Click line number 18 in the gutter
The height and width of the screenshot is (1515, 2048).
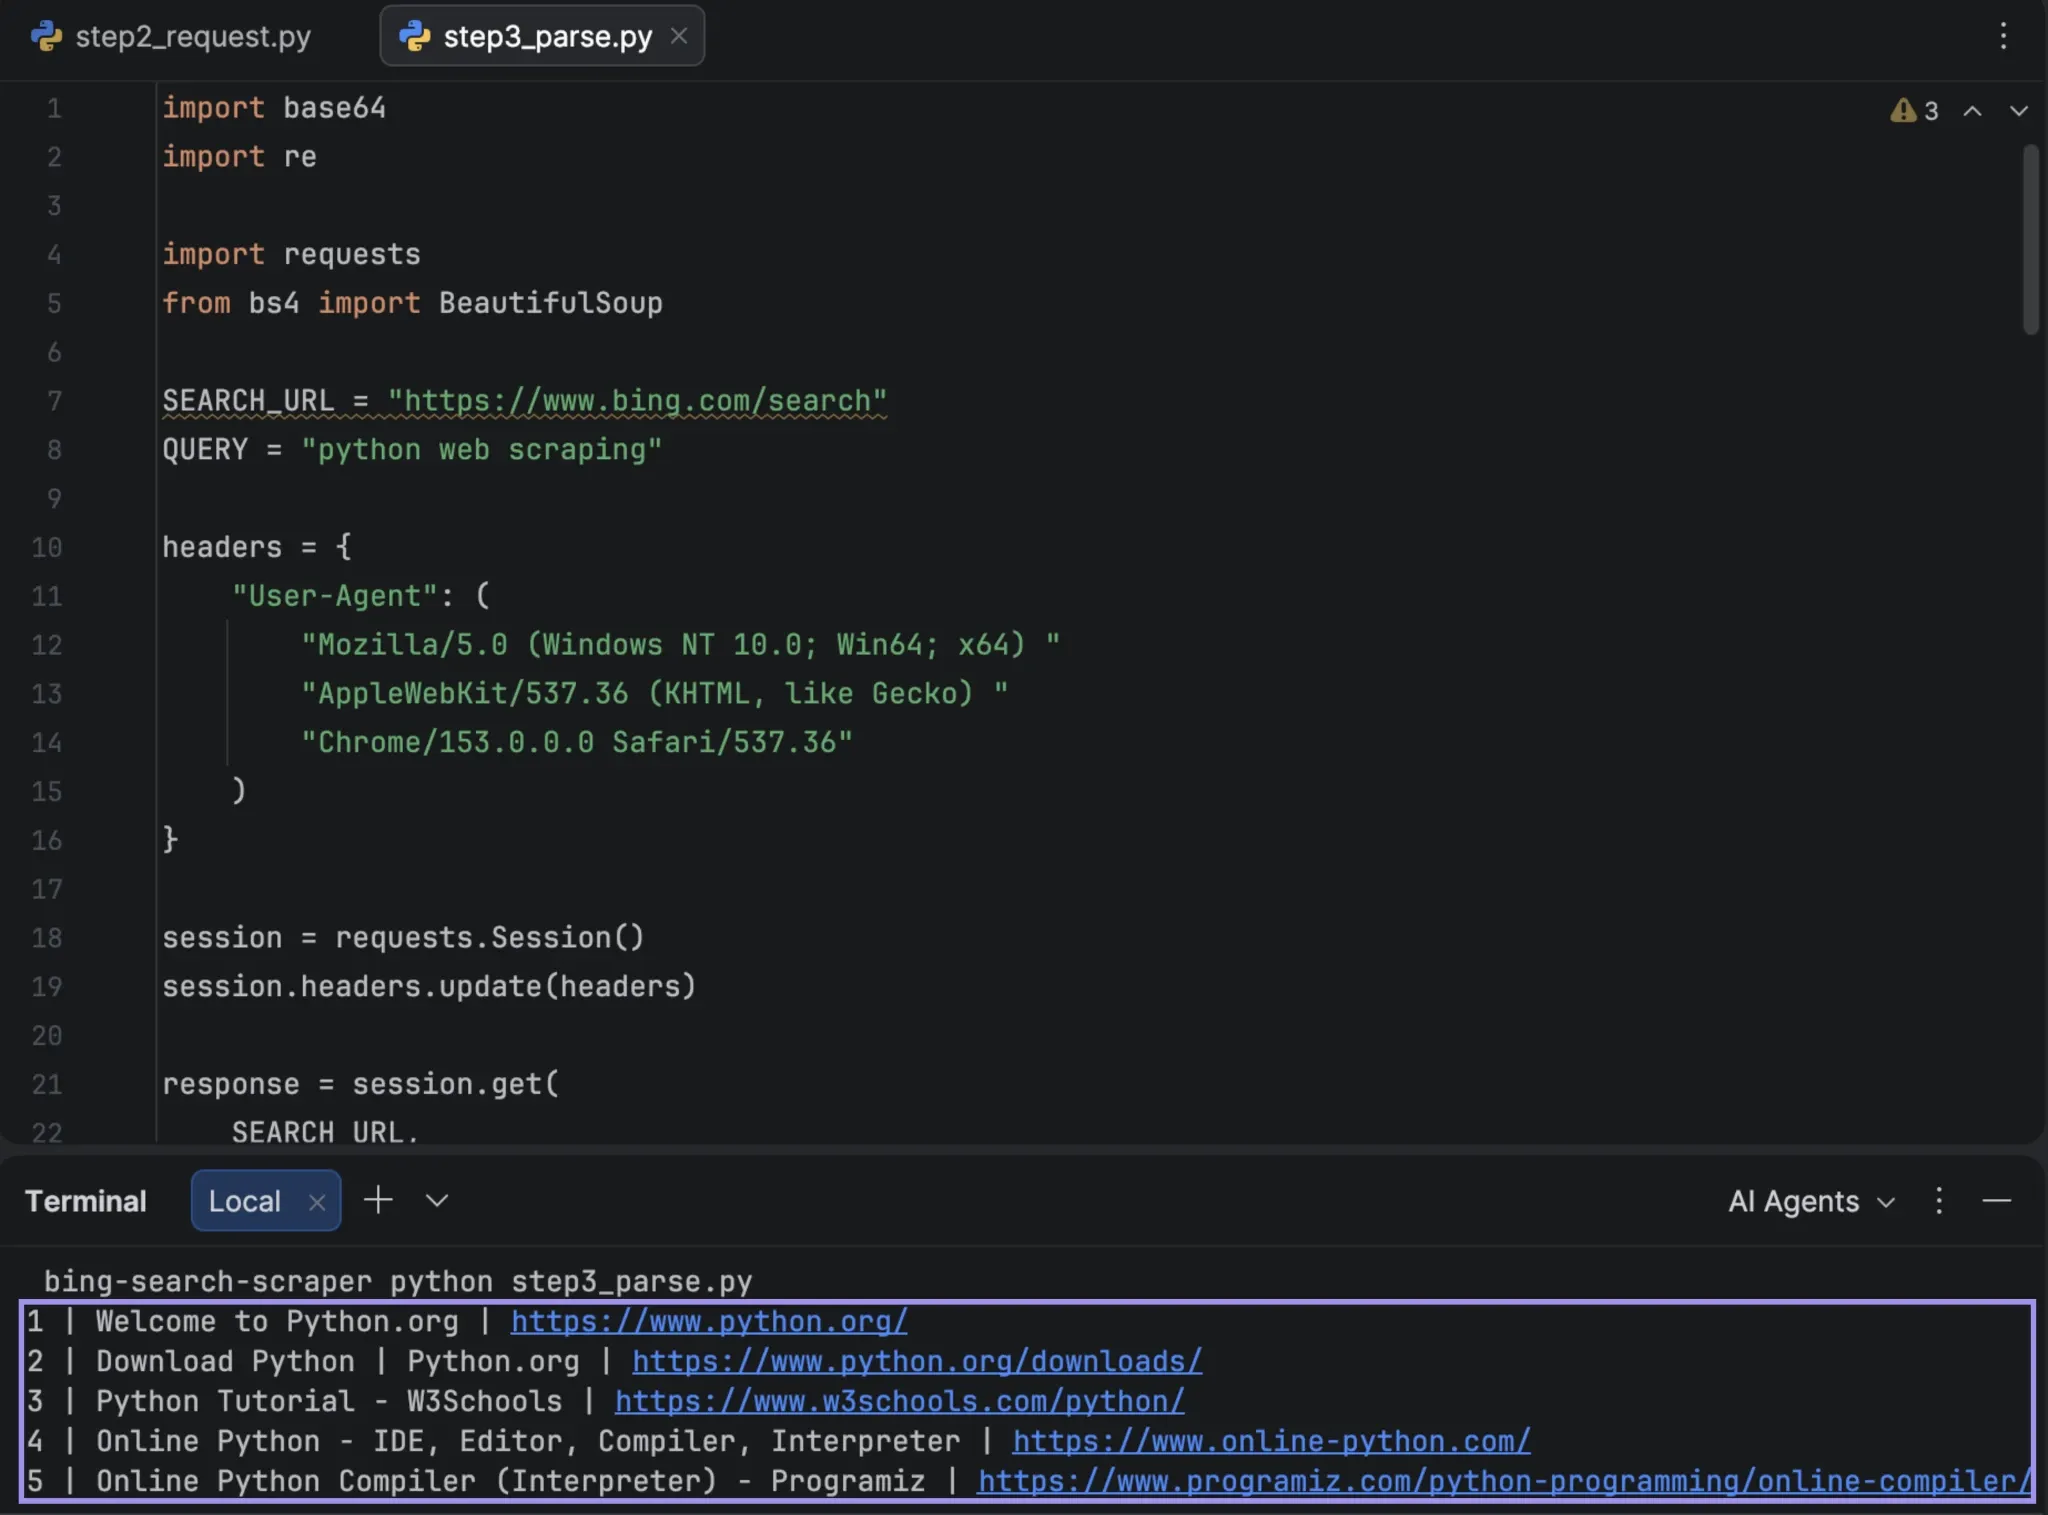[47, 938]
